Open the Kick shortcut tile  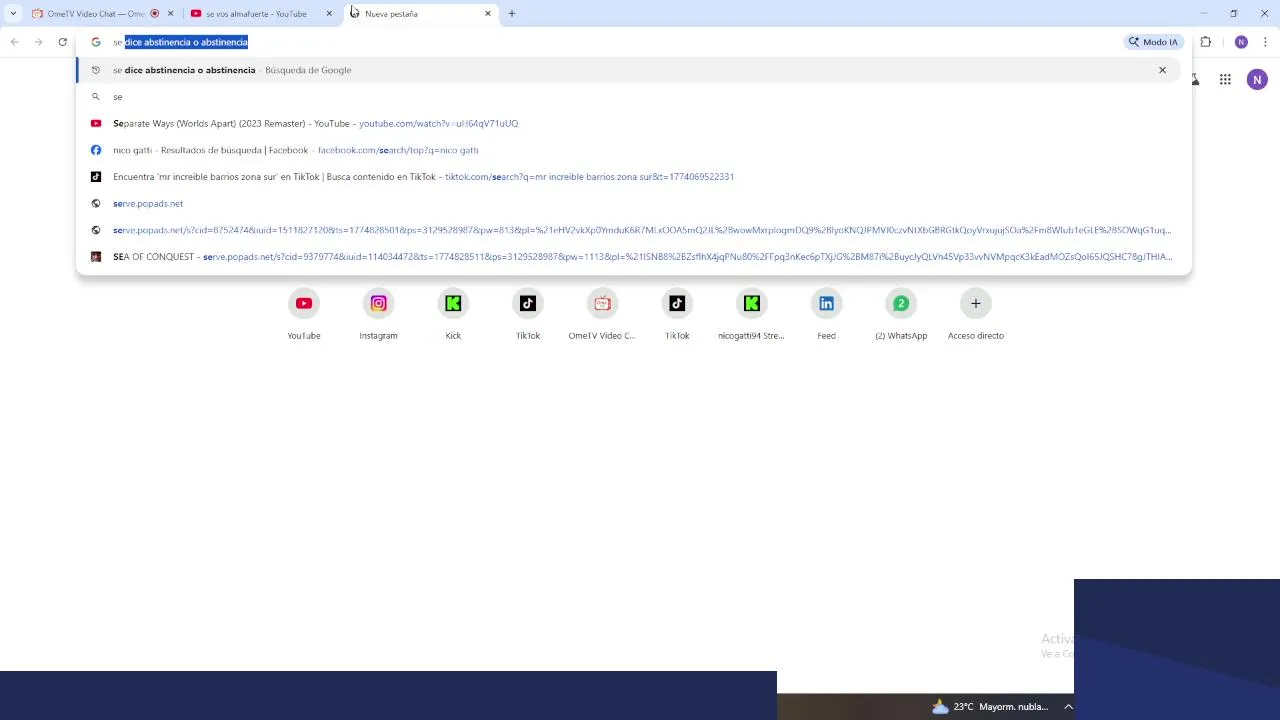click(x=453, y=315)
